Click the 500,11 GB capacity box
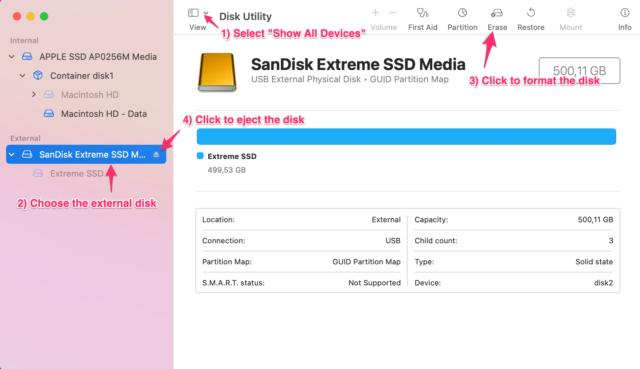Image resolution: width=640 pixels, height=369 pixels. pyautogui.click(x=579, y=71)
